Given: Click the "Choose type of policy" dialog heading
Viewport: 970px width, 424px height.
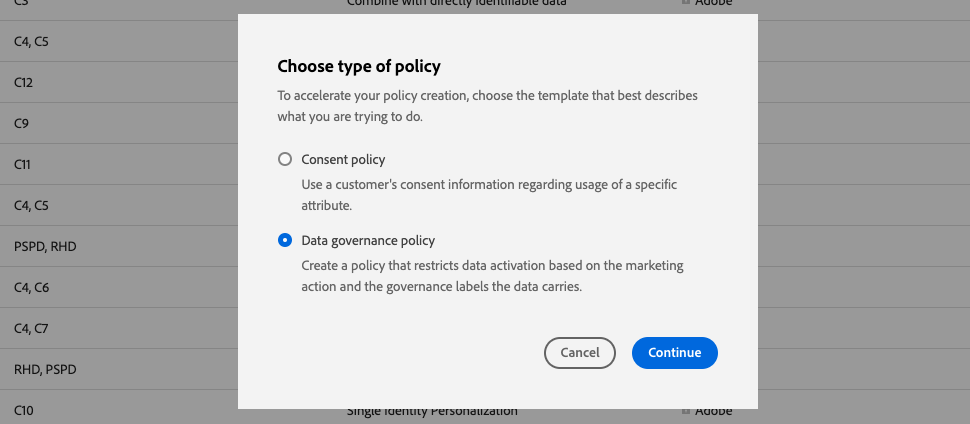Looking at the screenshot, I should coord(359,66).
